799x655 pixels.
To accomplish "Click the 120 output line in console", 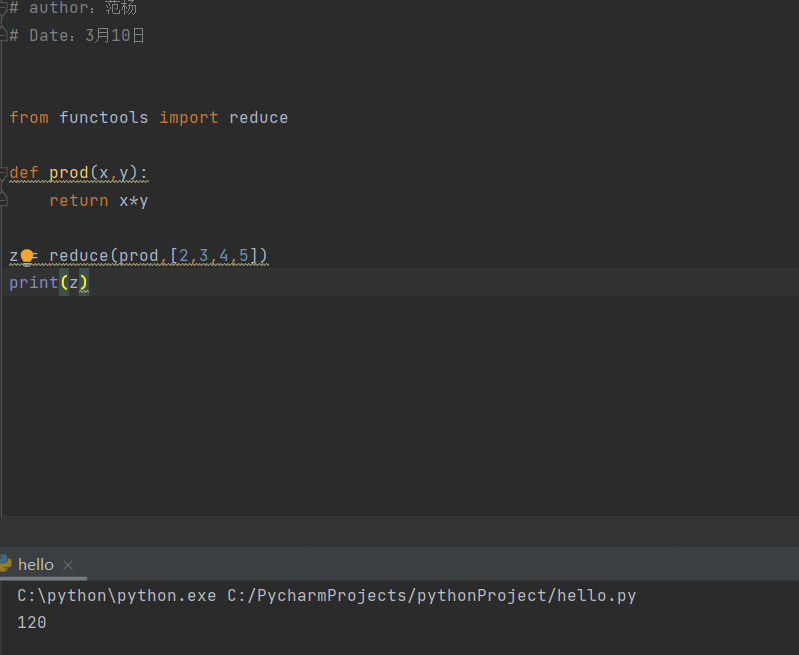I will 32,622.
